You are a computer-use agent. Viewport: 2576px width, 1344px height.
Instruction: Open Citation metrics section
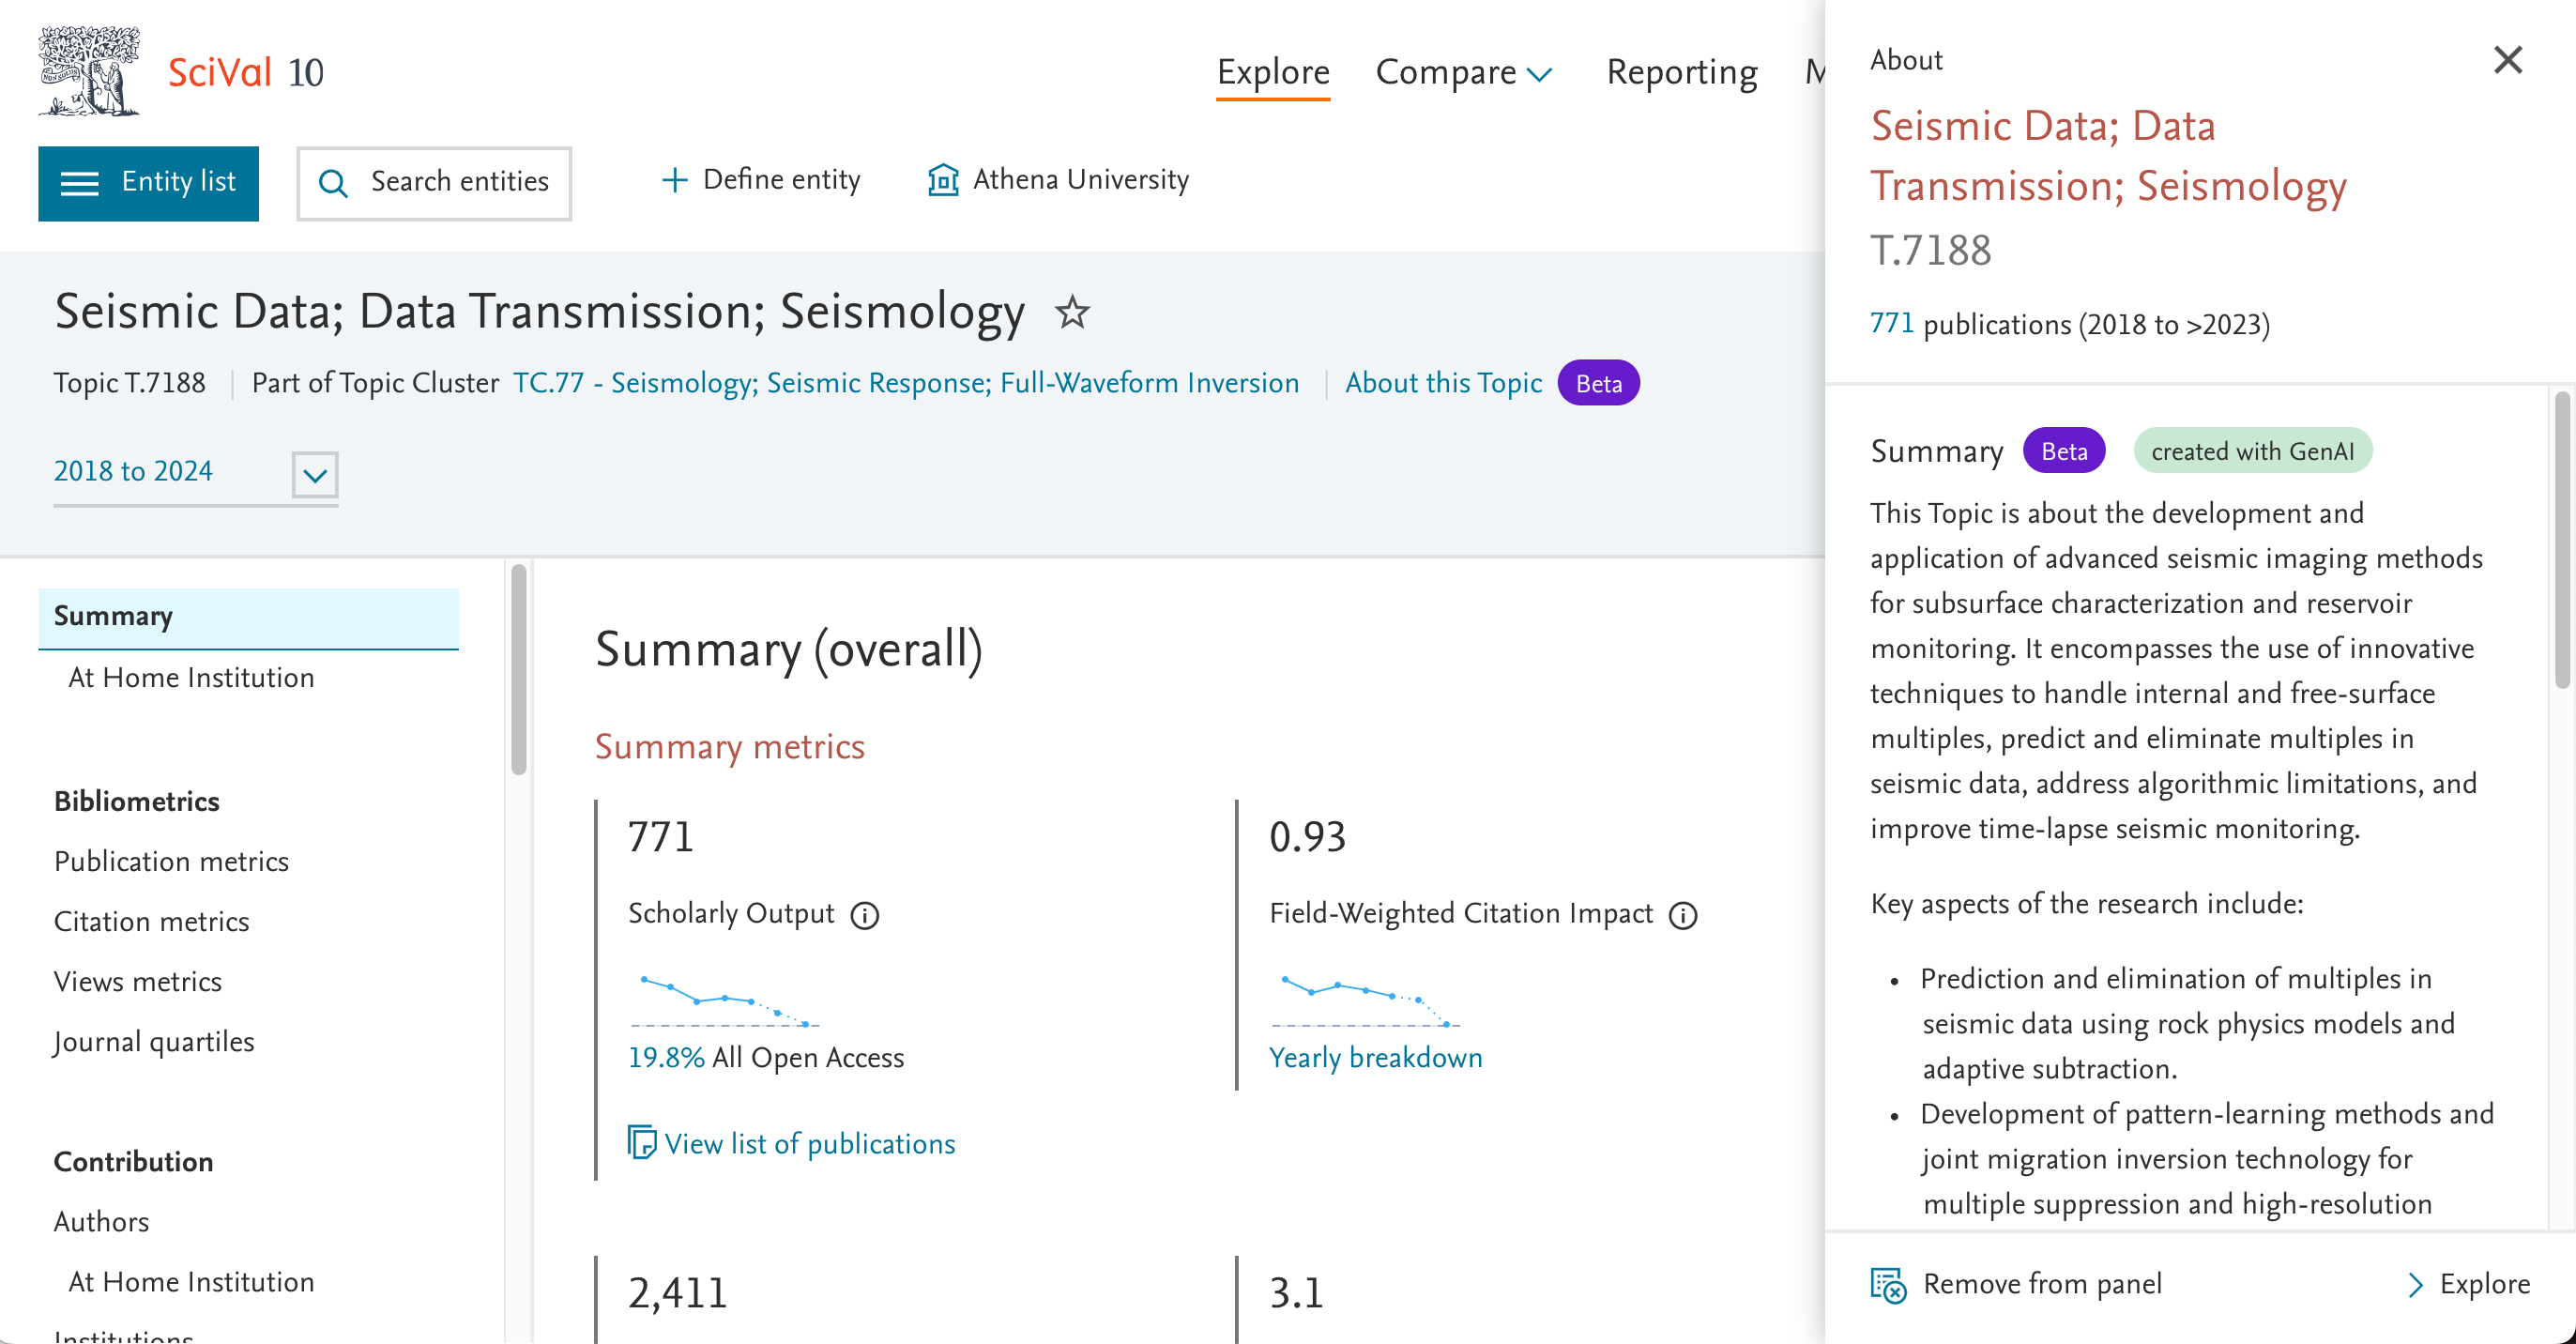click(151, 921)
